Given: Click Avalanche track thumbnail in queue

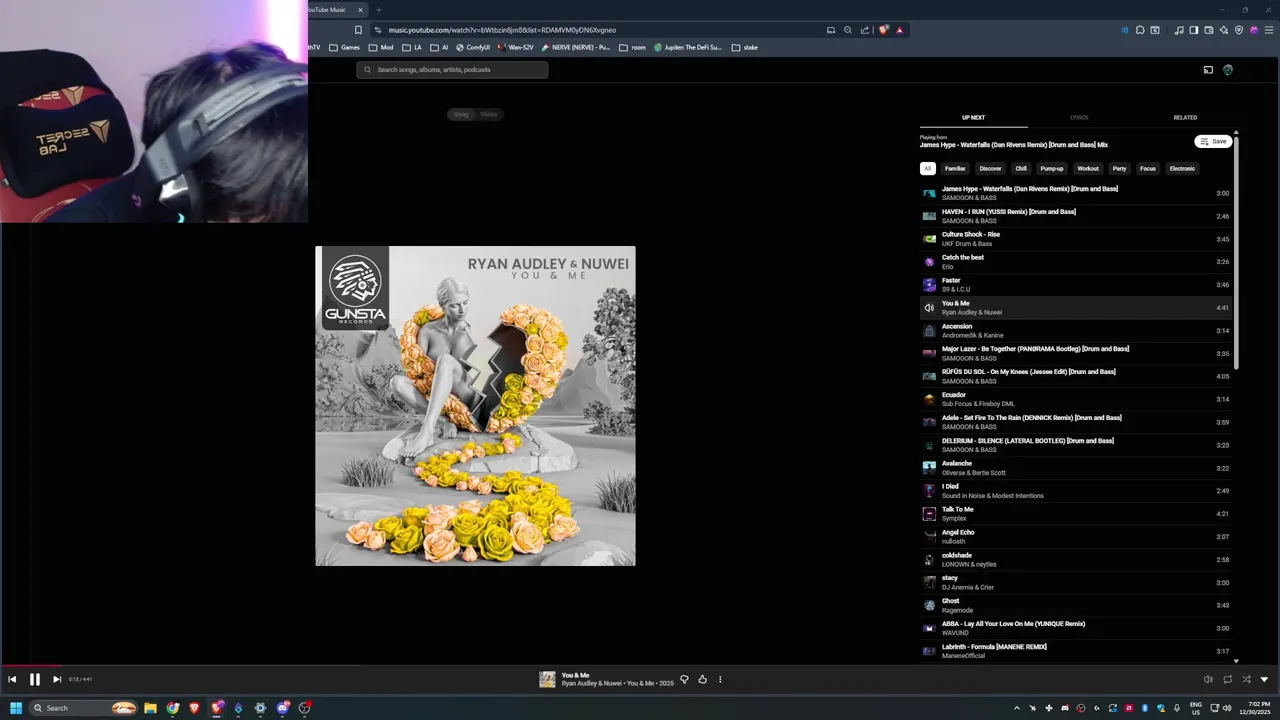Looking at the screenshot, I should click(x=929, y=468).
